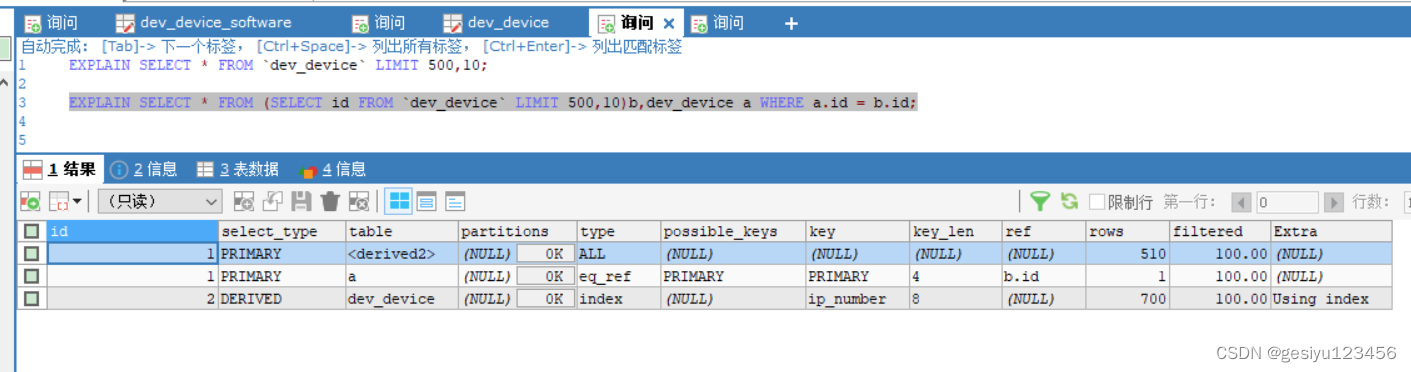
Task: Click the cancel changes icon
Action: tap(359, 201)
